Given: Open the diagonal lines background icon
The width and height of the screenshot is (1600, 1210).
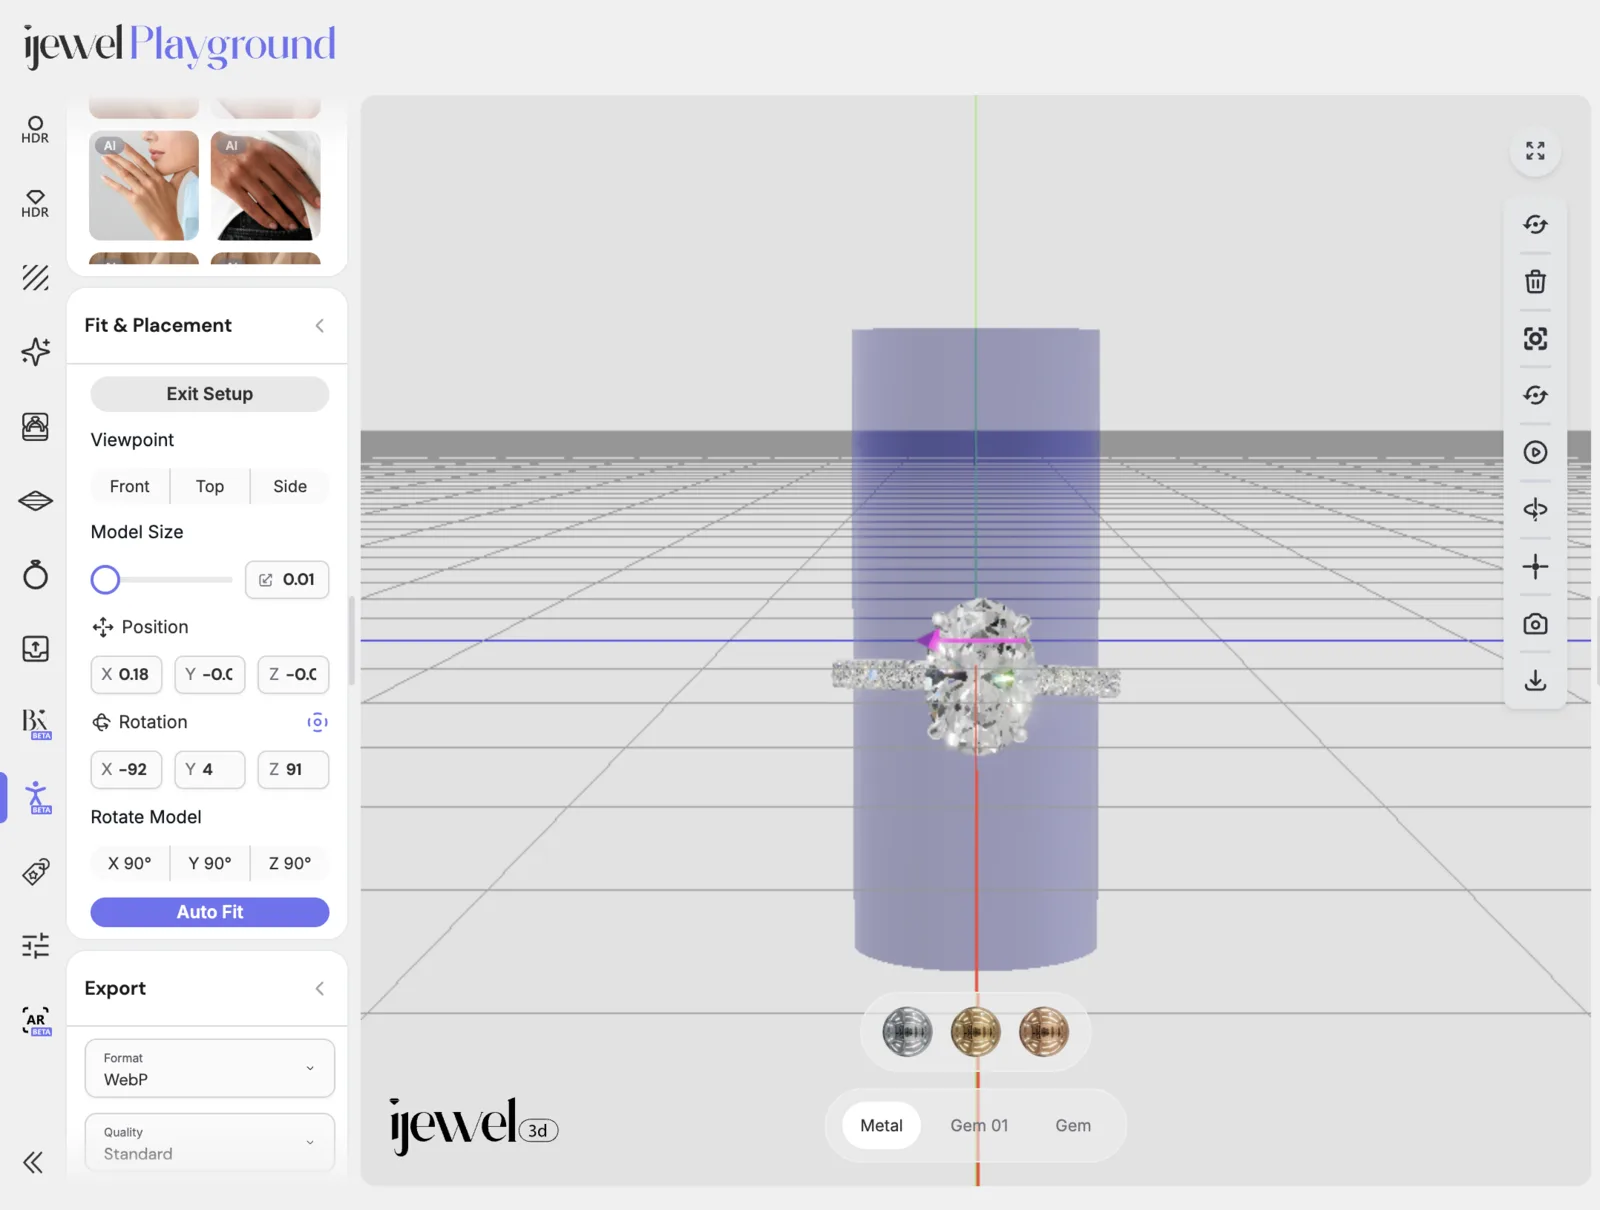Looking at the screenshot, I should click(35, 278).
